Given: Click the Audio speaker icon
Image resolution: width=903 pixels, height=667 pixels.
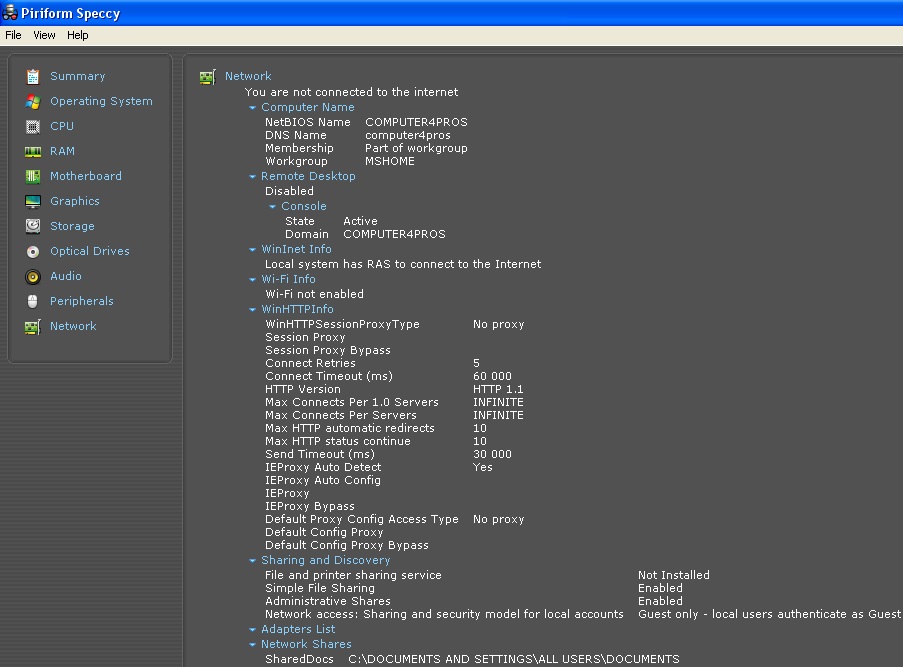Looking at the screenshot, I should tap(33, 276).
